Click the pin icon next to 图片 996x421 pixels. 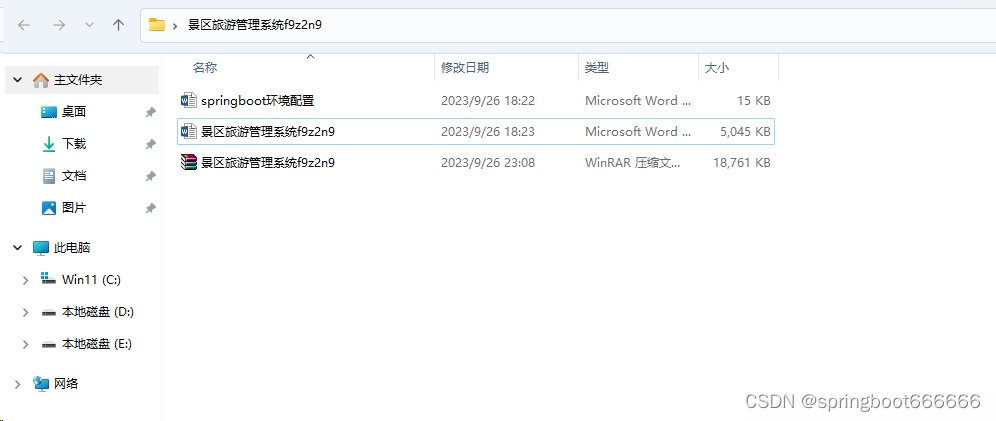150,208
